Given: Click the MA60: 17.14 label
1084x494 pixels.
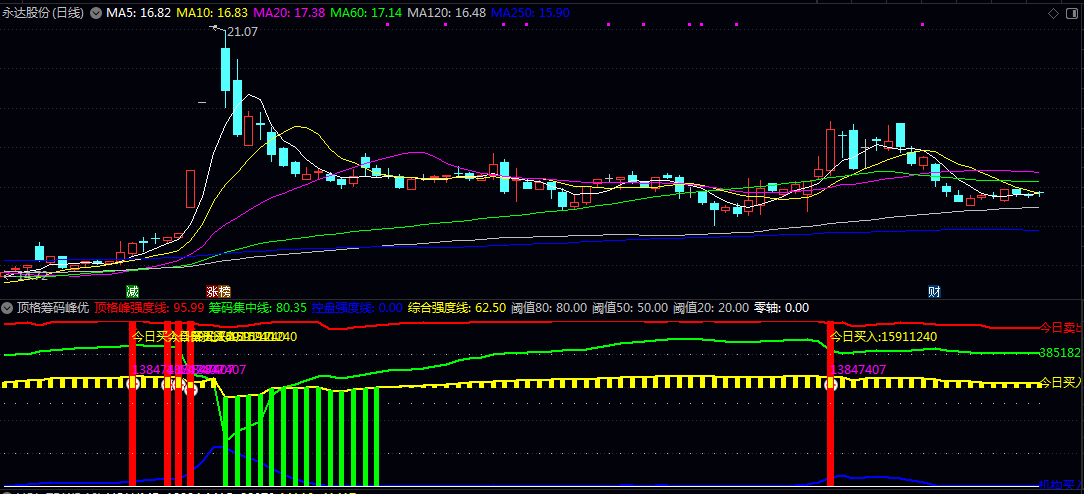Looking at the screenshot, I should click(x=366, y=12).
